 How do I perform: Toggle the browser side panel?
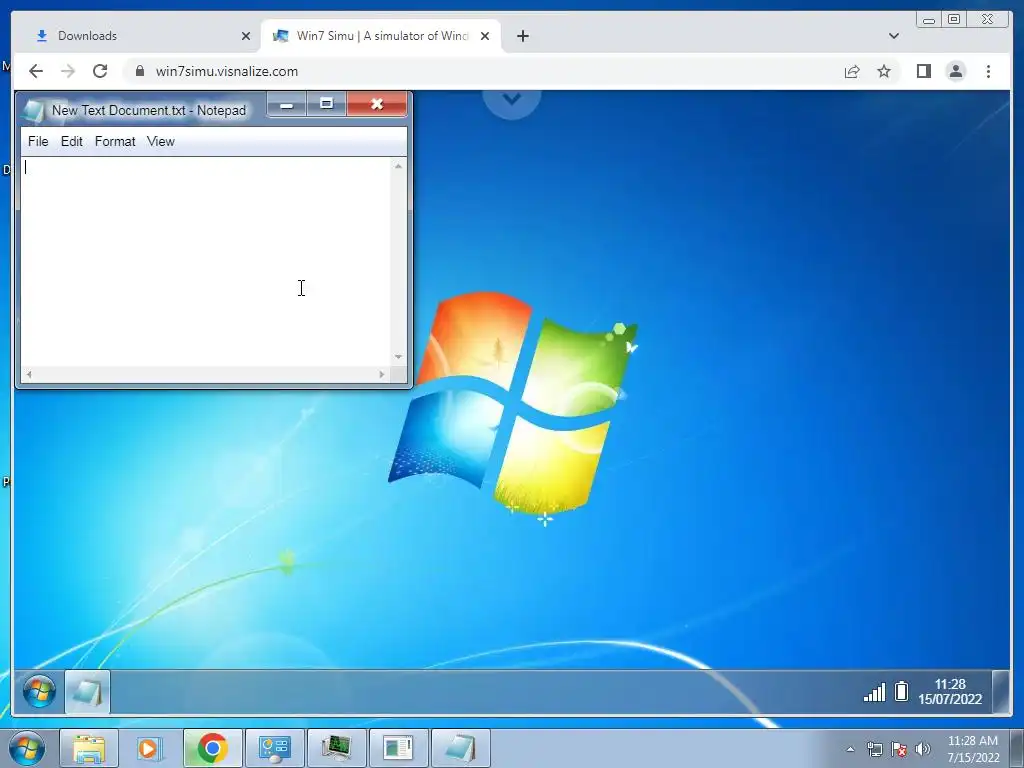(923, 71)
